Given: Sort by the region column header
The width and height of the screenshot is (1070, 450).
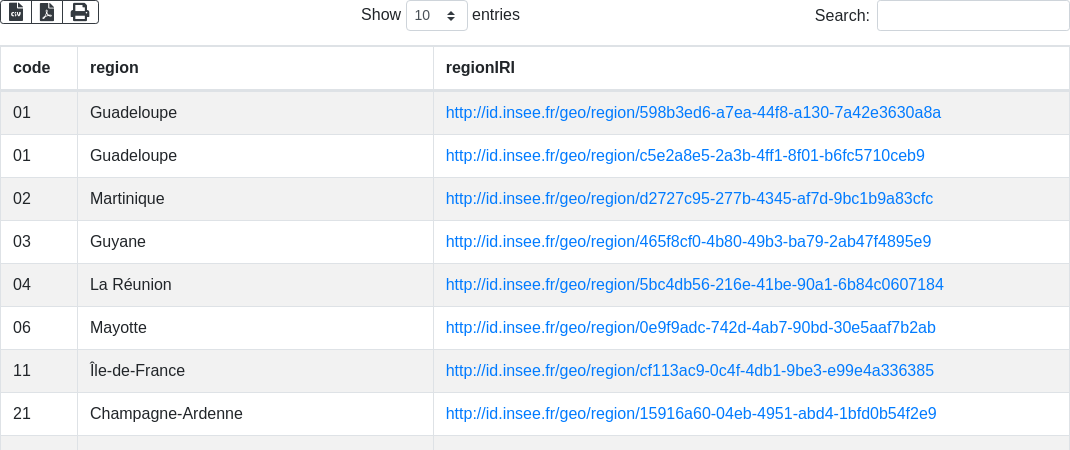Looking at the screenshot, I should pos(114,68).
